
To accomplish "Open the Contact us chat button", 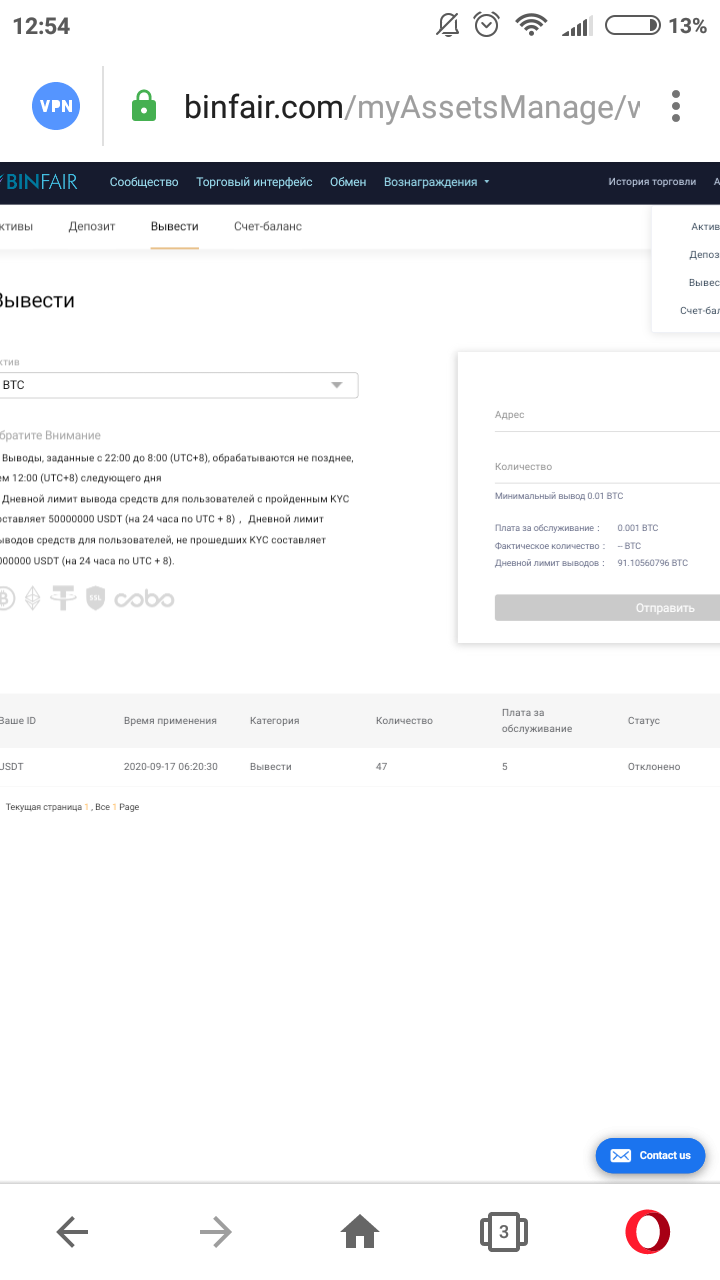I will (650, 1155).
